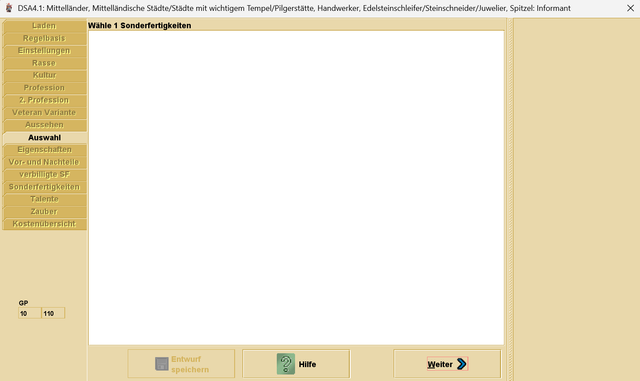640x381 pixels.
Task: Open the Talente step
Action: (44, 199)
